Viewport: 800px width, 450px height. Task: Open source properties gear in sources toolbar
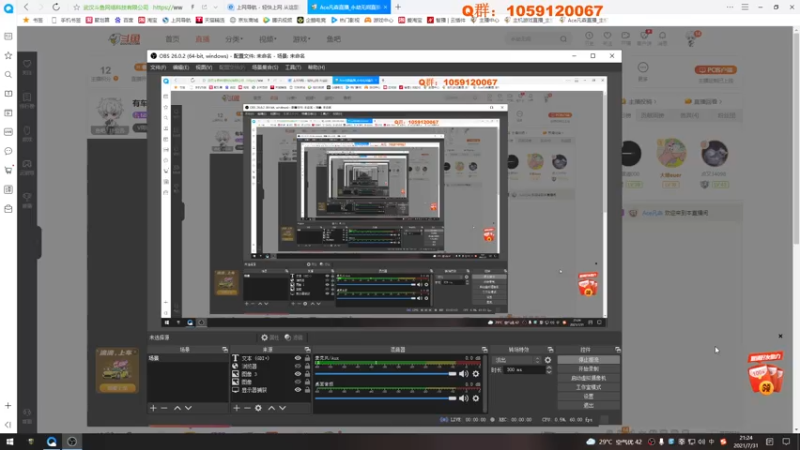click(258, 408)
